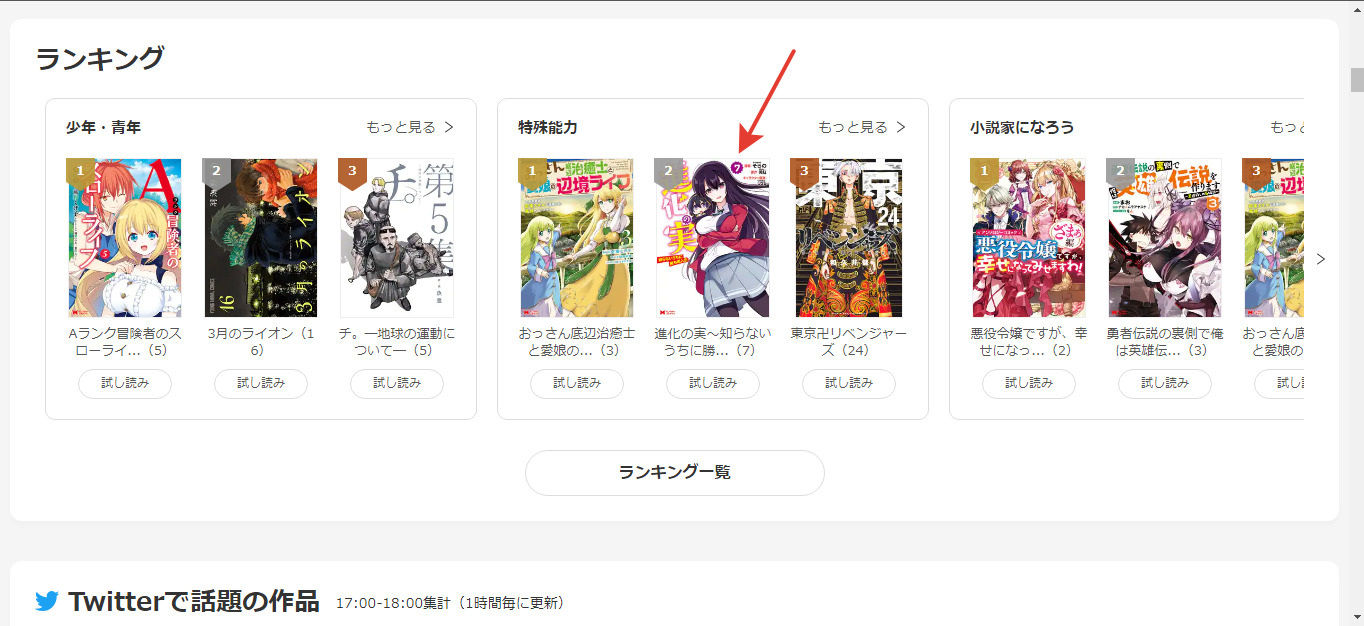This screenshot has height=626, width=1364.
Task: Select the 勇者伝説の裏側で cover thumbnail
Action: [x=1164, y=238]
